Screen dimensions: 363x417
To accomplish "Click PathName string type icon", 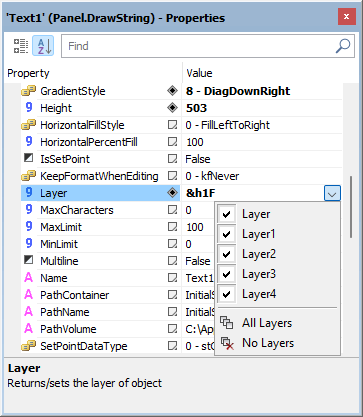I will 29,312.
